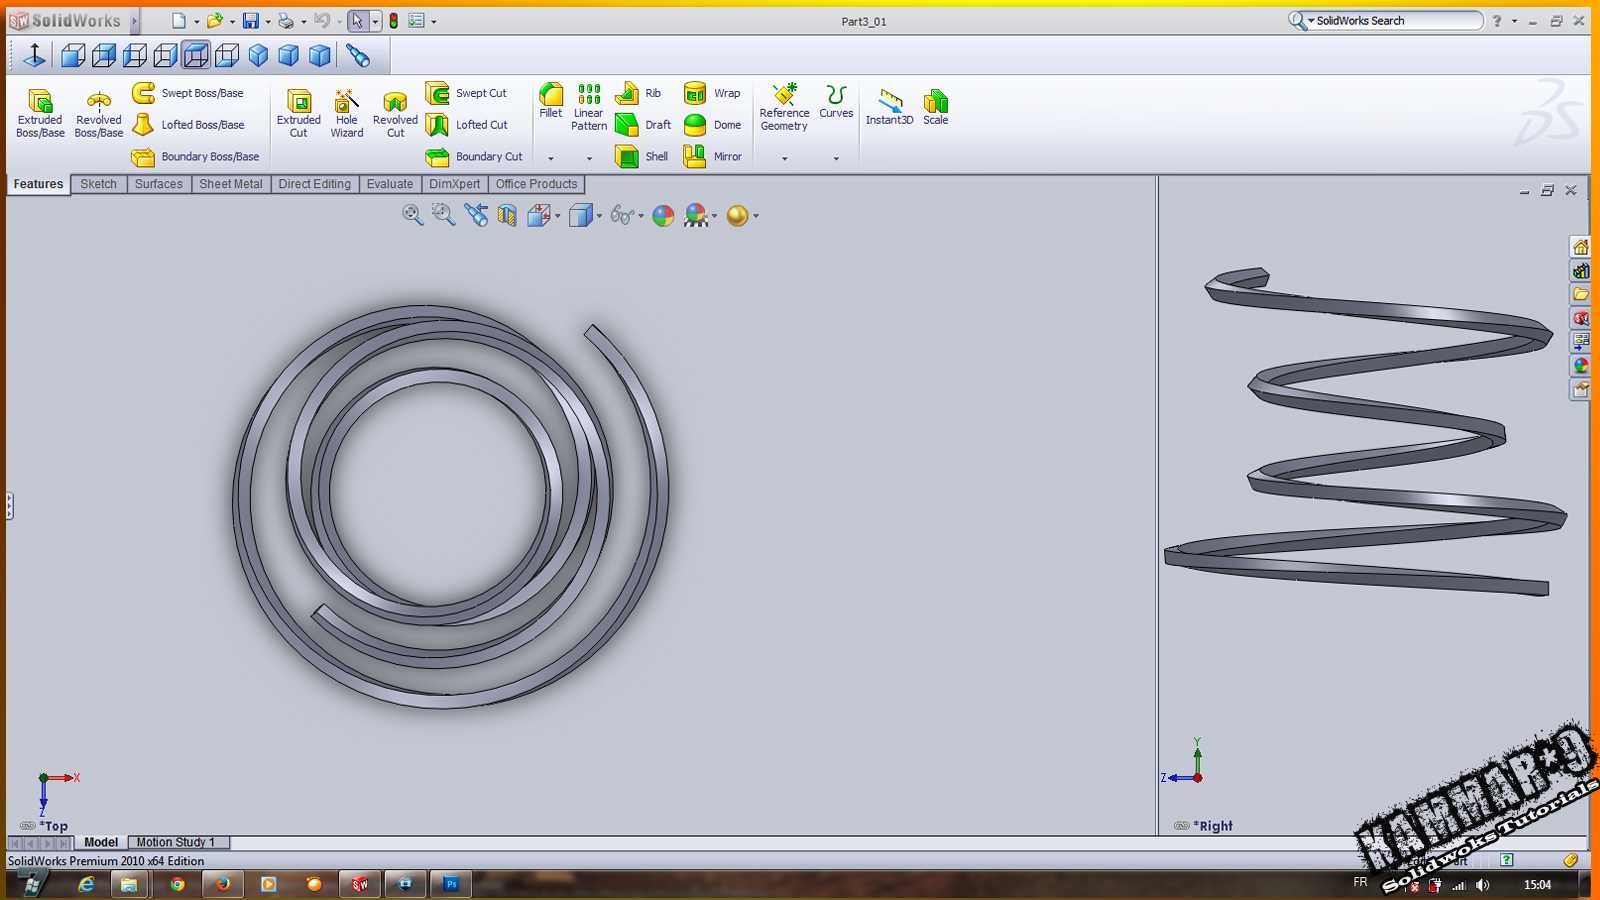
Task: Switch to the Sketch tab
Action: (98, 184)
